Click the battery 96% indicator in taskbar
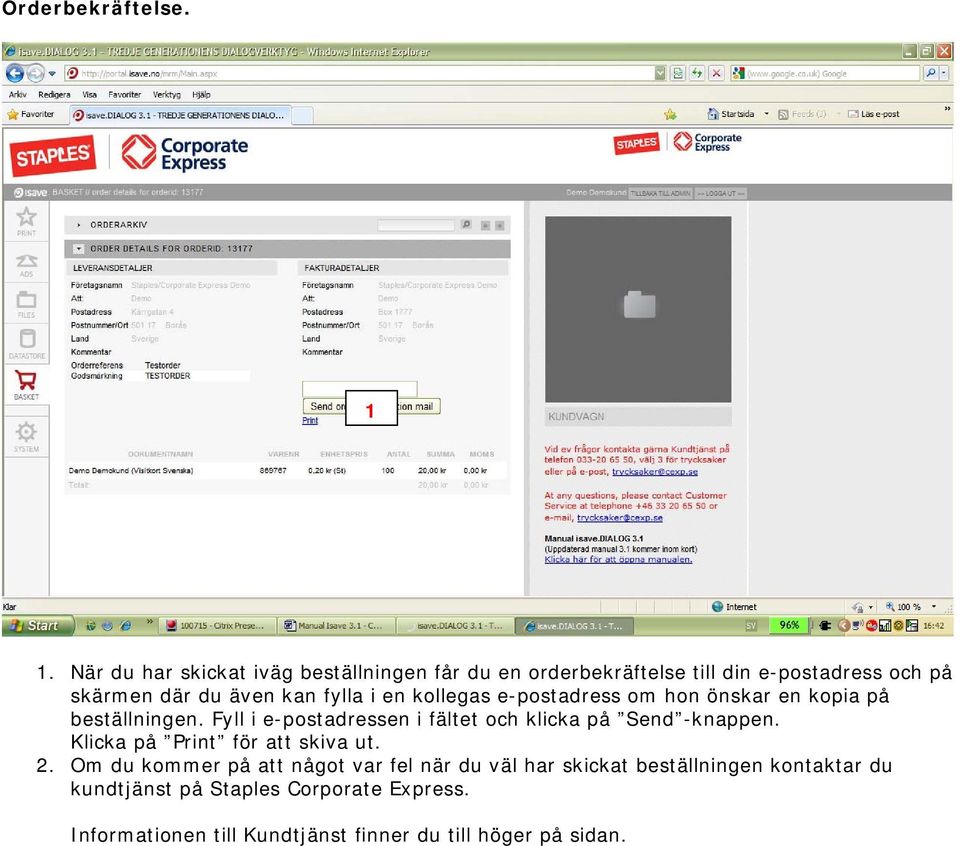 click(x=789, y=625)
